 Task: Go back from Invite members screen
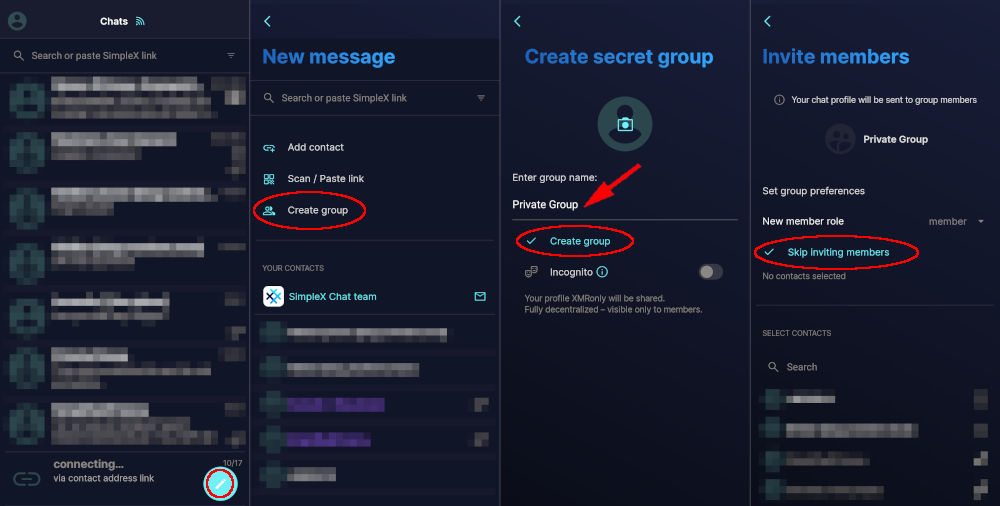767,21
